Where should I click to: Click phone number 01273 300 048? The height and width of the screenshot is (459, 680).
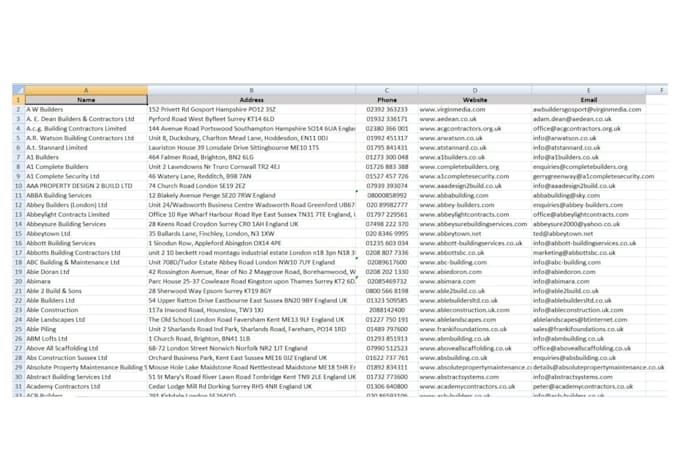(387, 157)
